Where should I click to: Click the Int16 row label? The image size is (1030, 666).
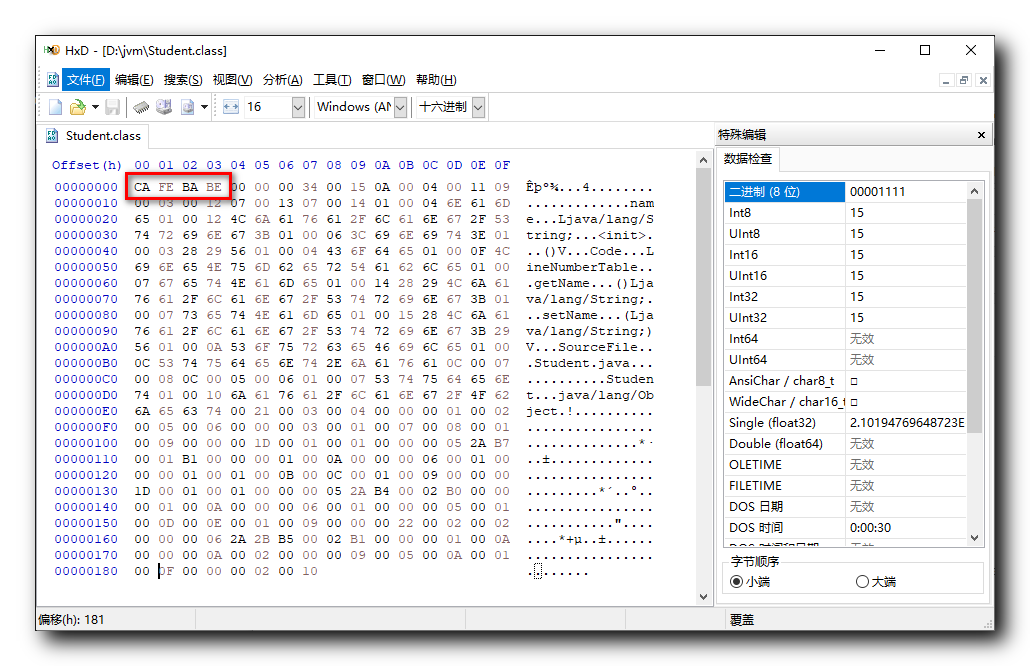click(743, 255)
